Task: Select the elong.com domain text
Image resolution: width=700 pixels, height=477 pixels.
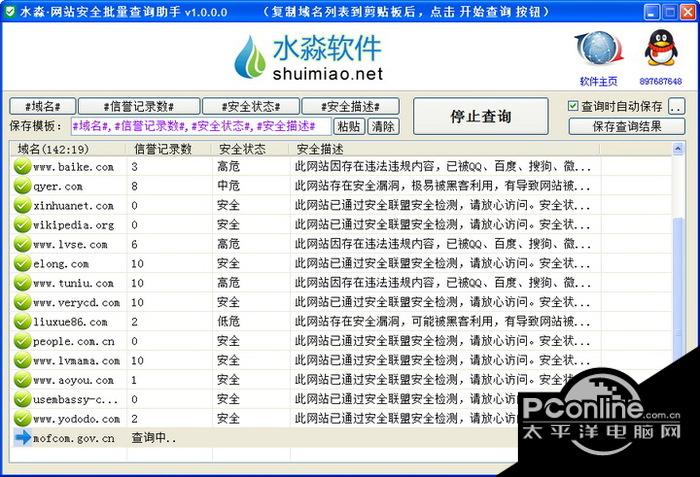Action: (x=61, y=264)
